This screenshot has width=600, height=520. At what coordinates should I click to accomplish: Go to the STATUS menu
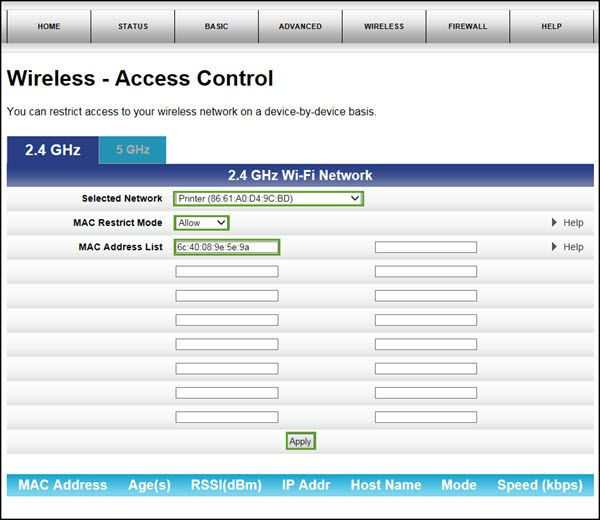[x=132, y=26]
